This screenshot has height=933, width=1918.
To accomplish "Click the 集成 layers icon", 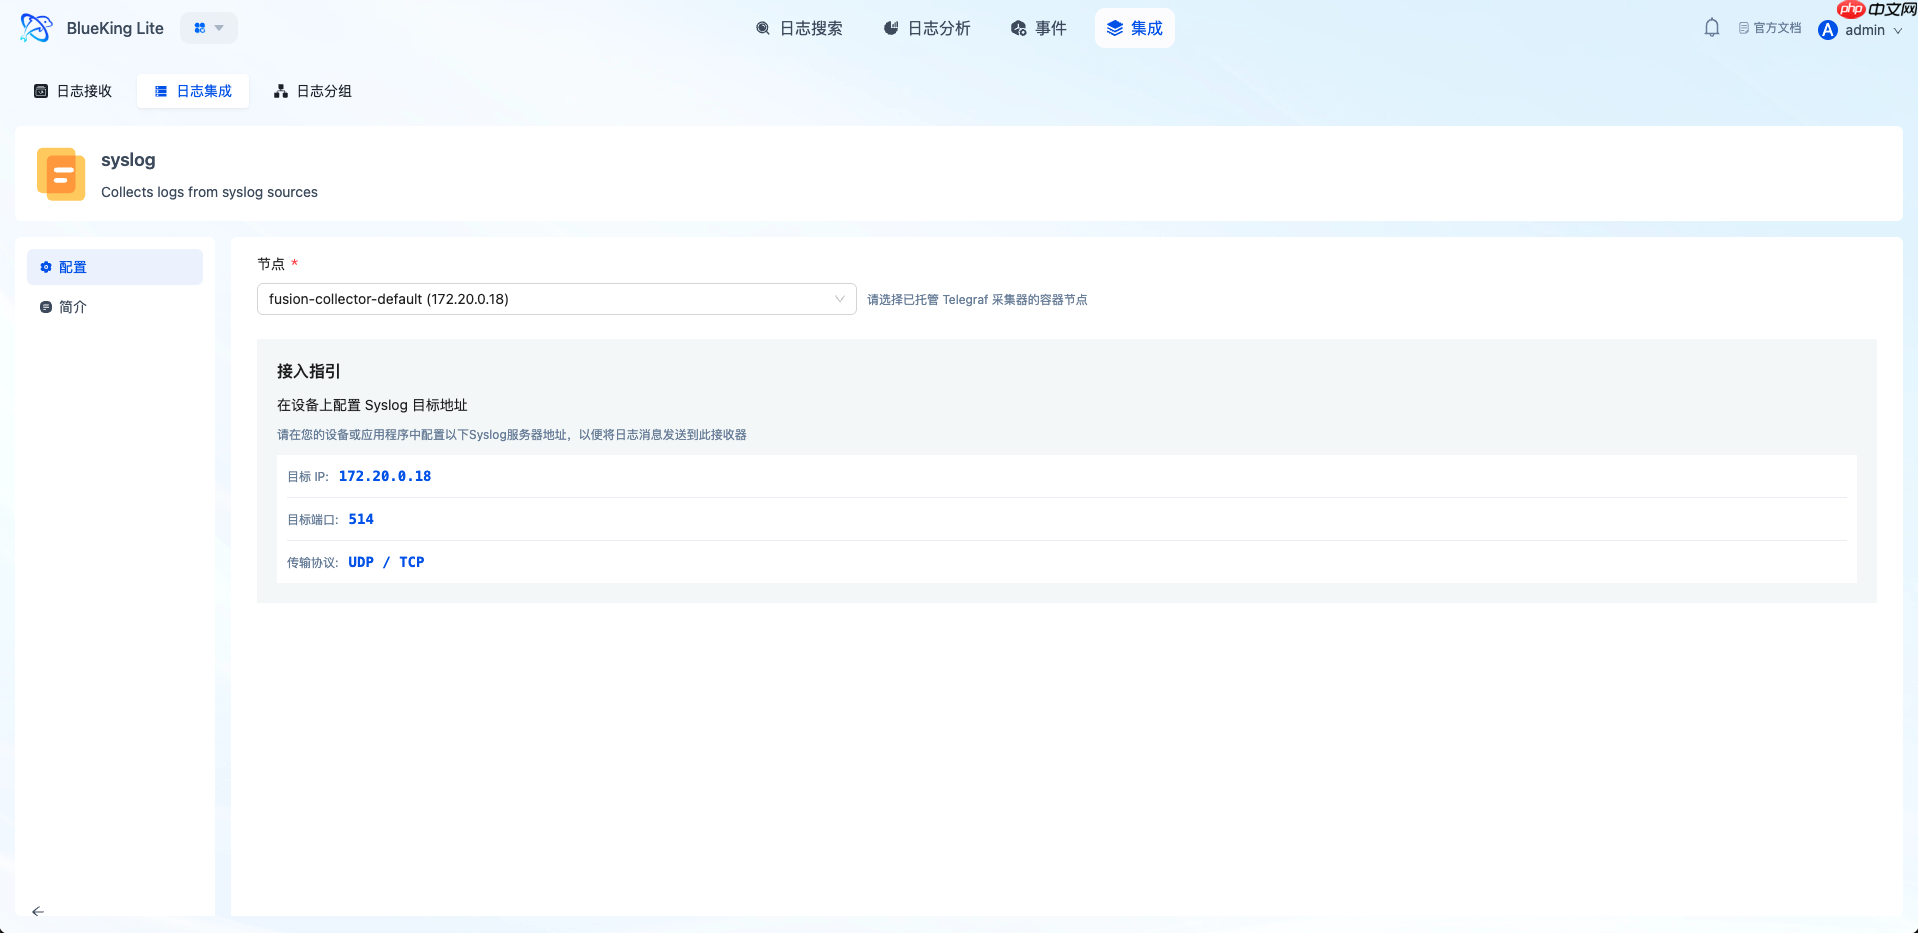I will point(1113,28).
